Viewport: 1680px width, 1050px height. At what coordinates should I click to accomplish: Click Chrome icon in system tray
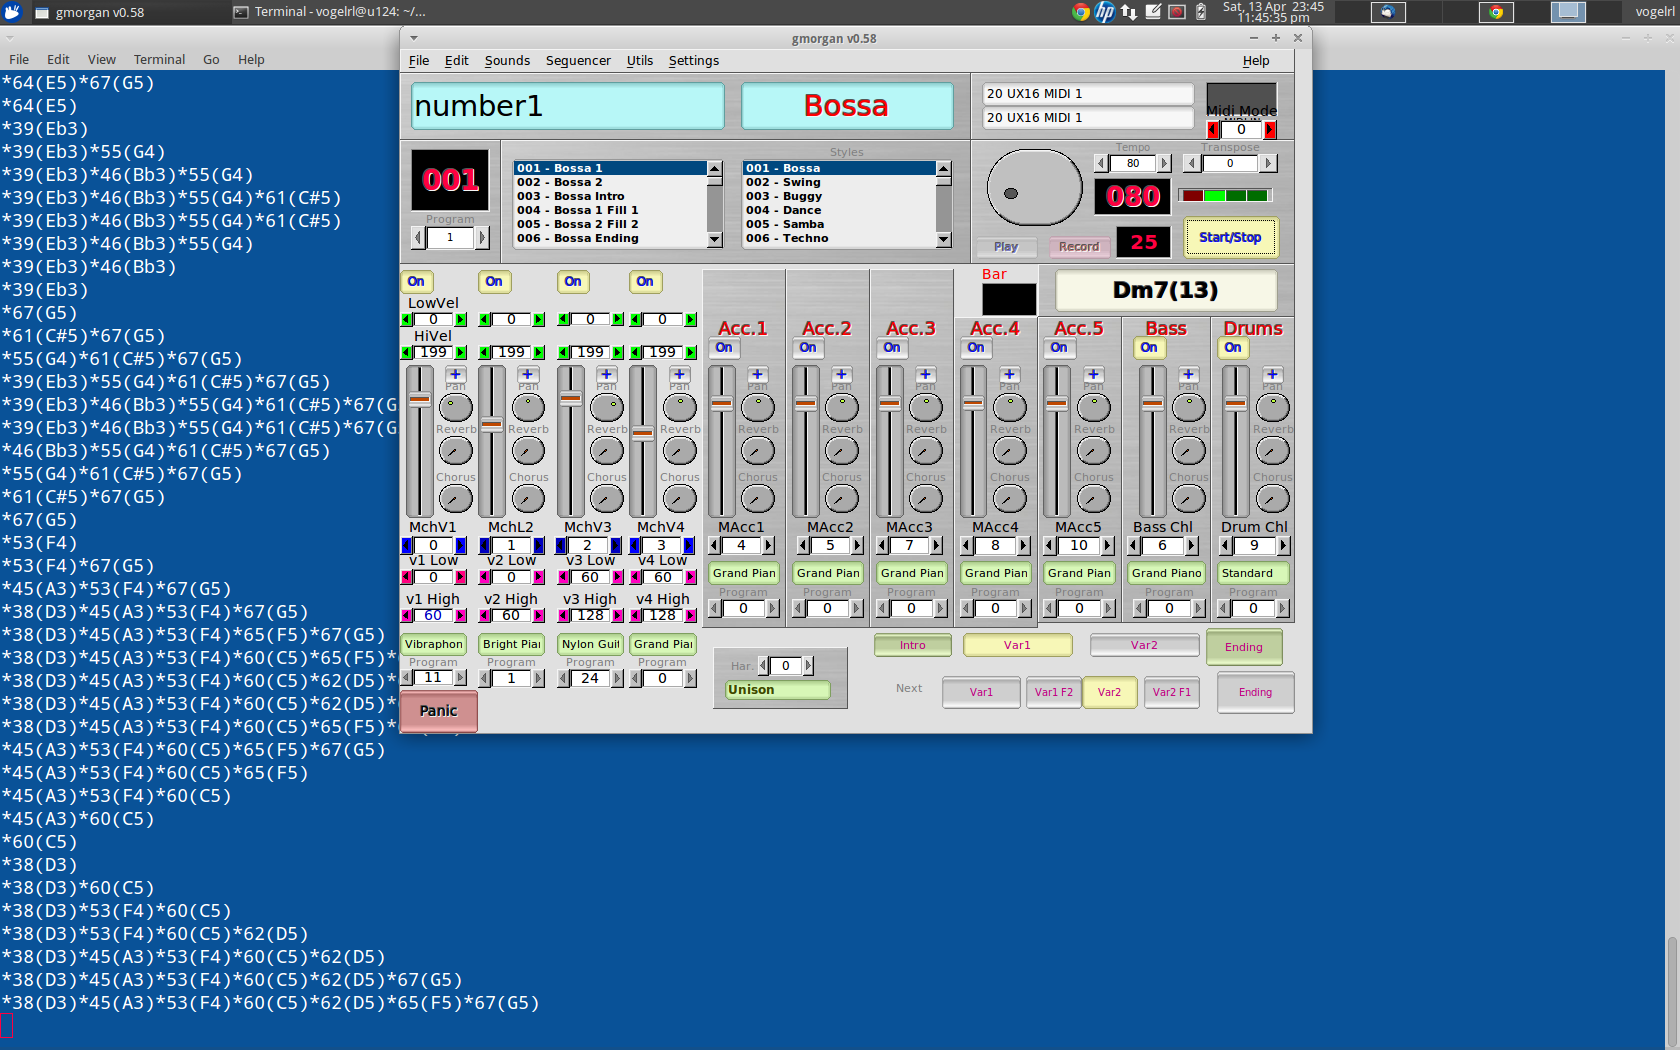[x=1080, y=12]
